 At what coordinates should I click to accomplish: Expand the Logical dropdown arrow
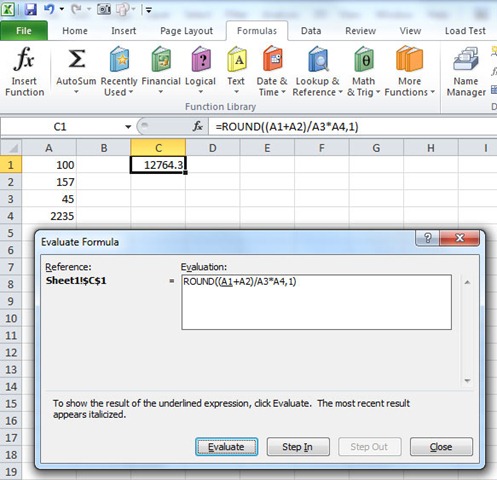201,92
